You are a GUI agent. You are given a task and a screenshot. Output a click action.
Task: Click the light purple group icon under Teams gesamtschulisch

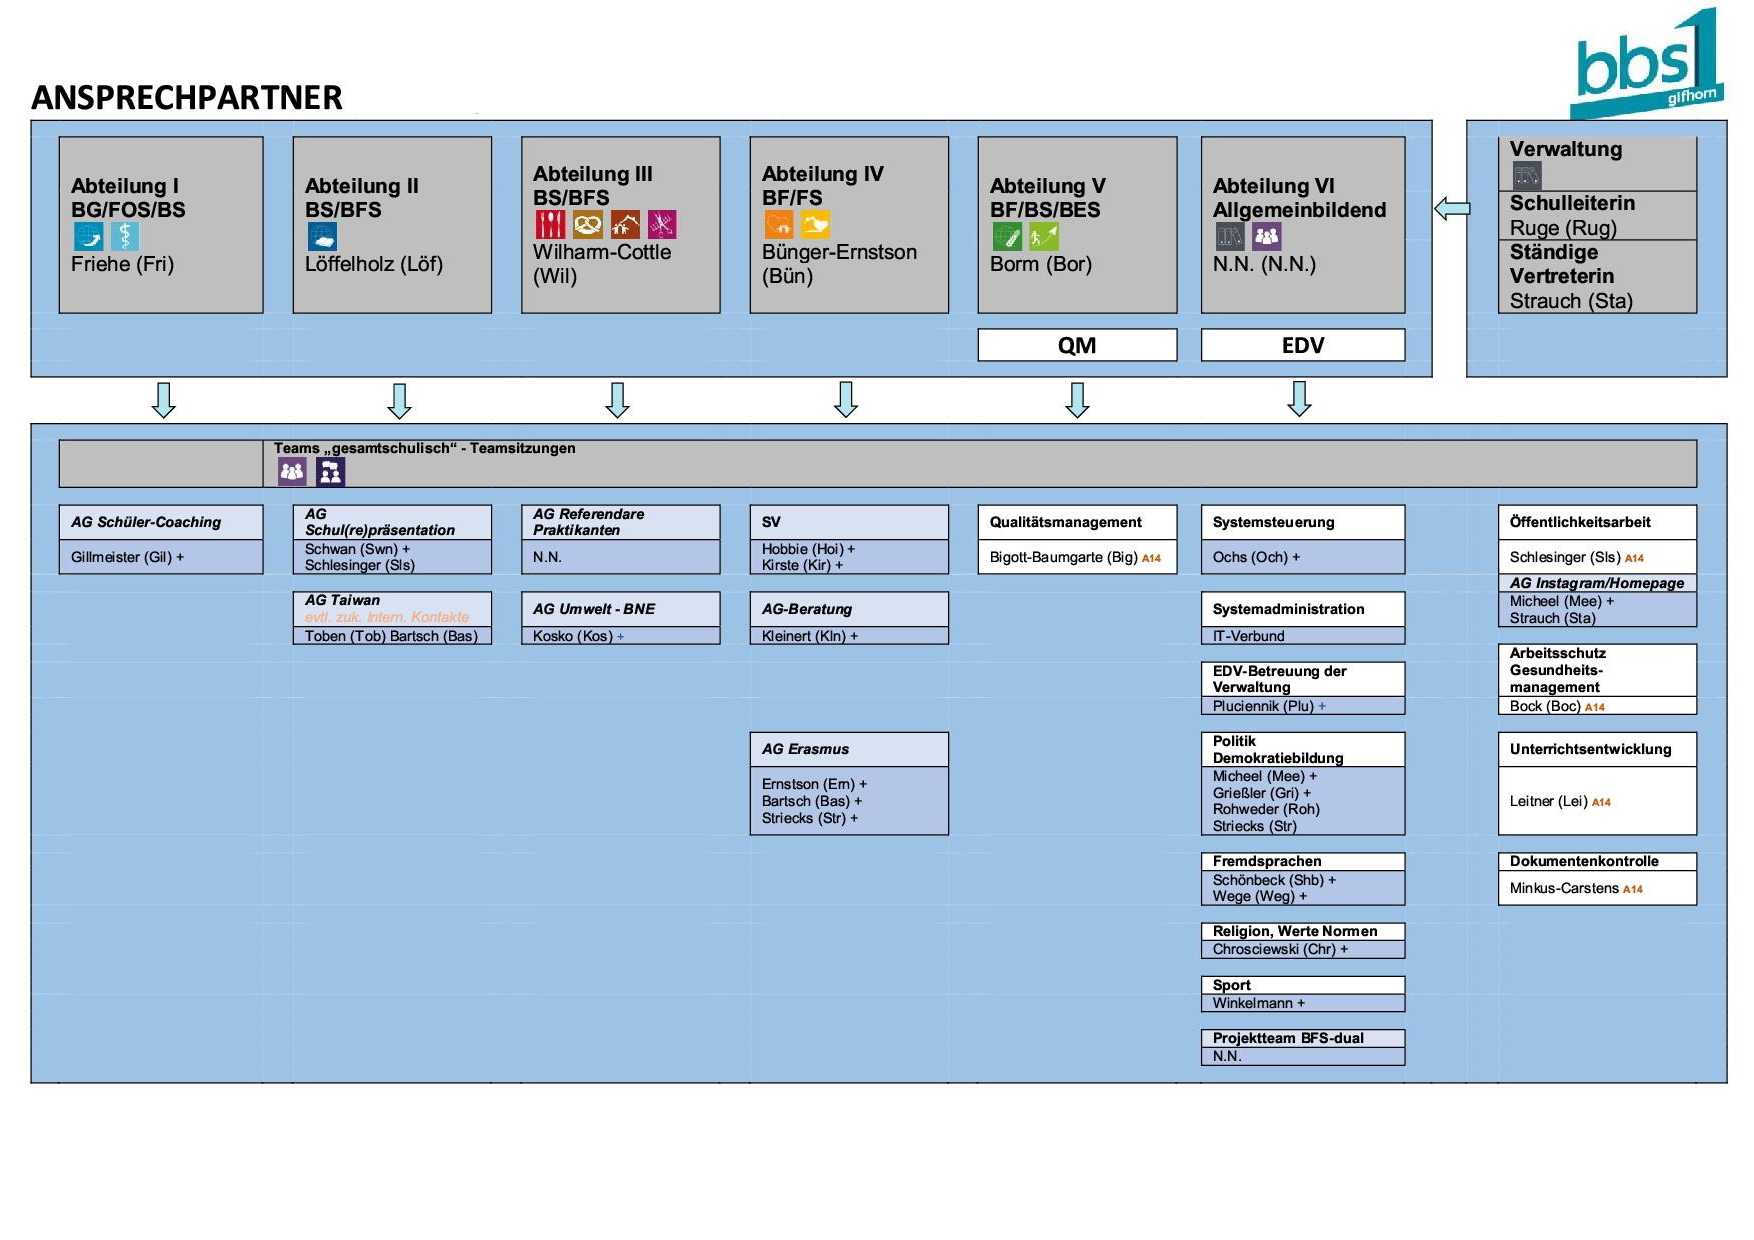(292, 471)
